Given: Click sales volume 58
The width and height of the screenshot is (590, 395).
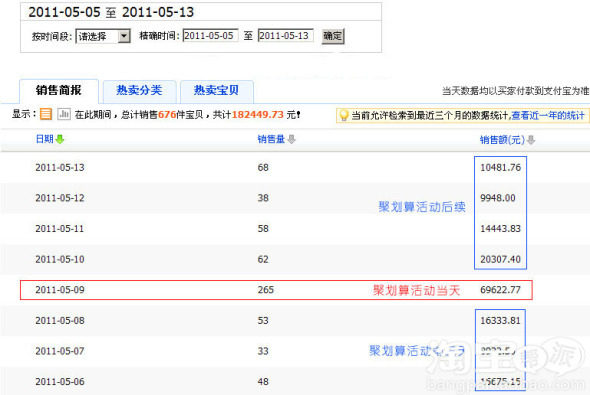Looking at the screenshot, I should click(x=263, y=228).
